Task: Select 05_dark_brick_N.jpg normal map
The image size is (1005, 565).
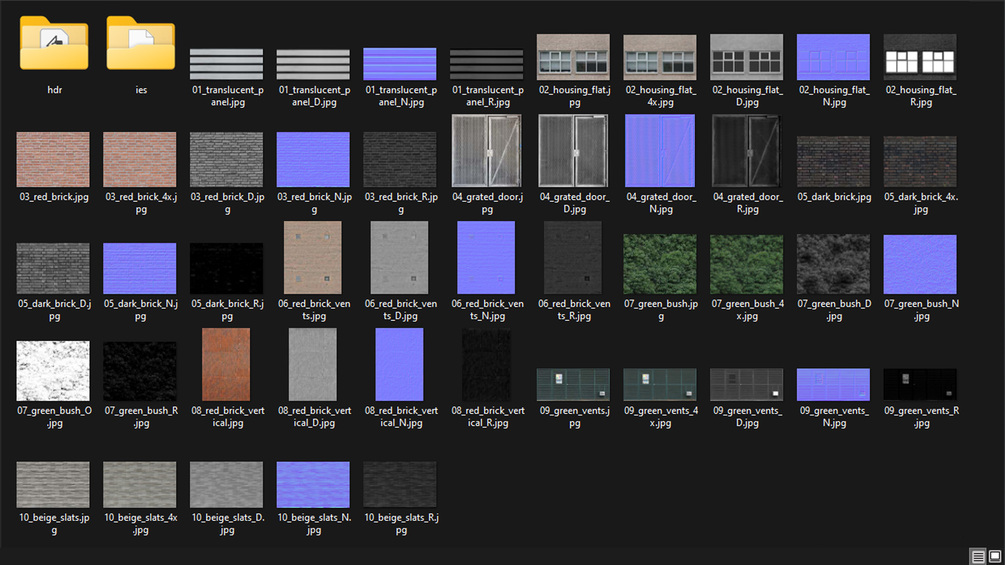Action: [x=140, y=268]
